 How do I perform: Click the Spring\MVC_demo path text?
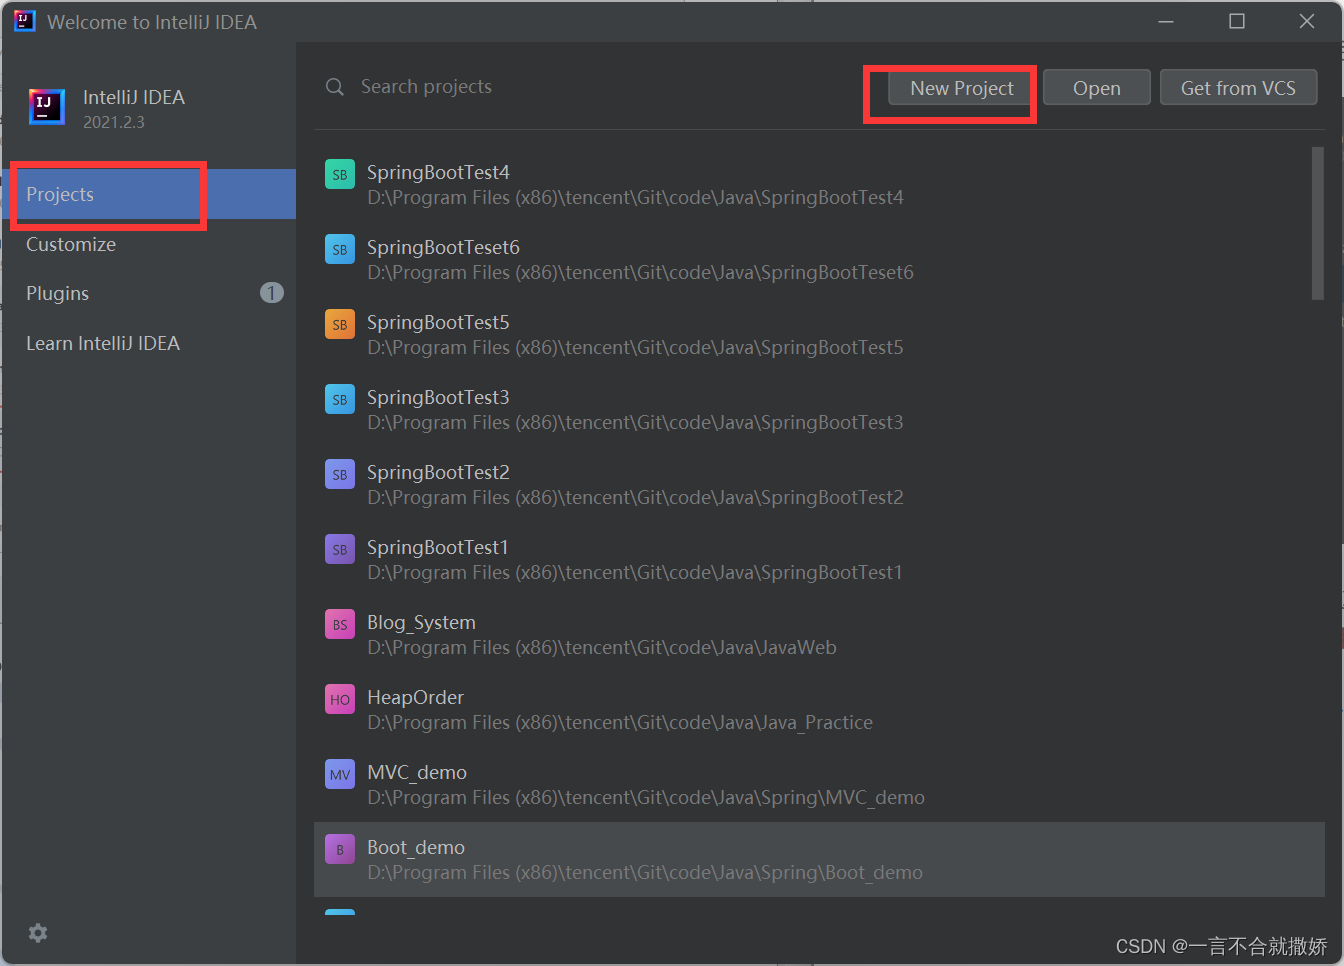(646, 798)
